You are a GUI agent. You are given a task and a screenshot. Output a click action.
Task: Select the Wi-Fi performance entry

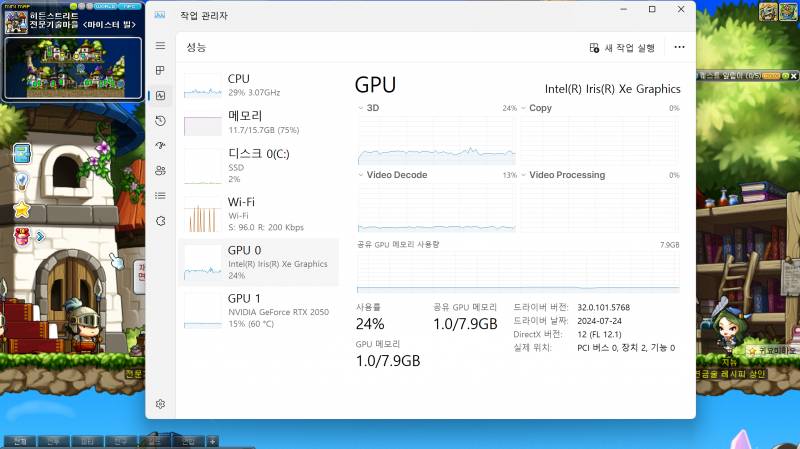(x=259, y=214)
